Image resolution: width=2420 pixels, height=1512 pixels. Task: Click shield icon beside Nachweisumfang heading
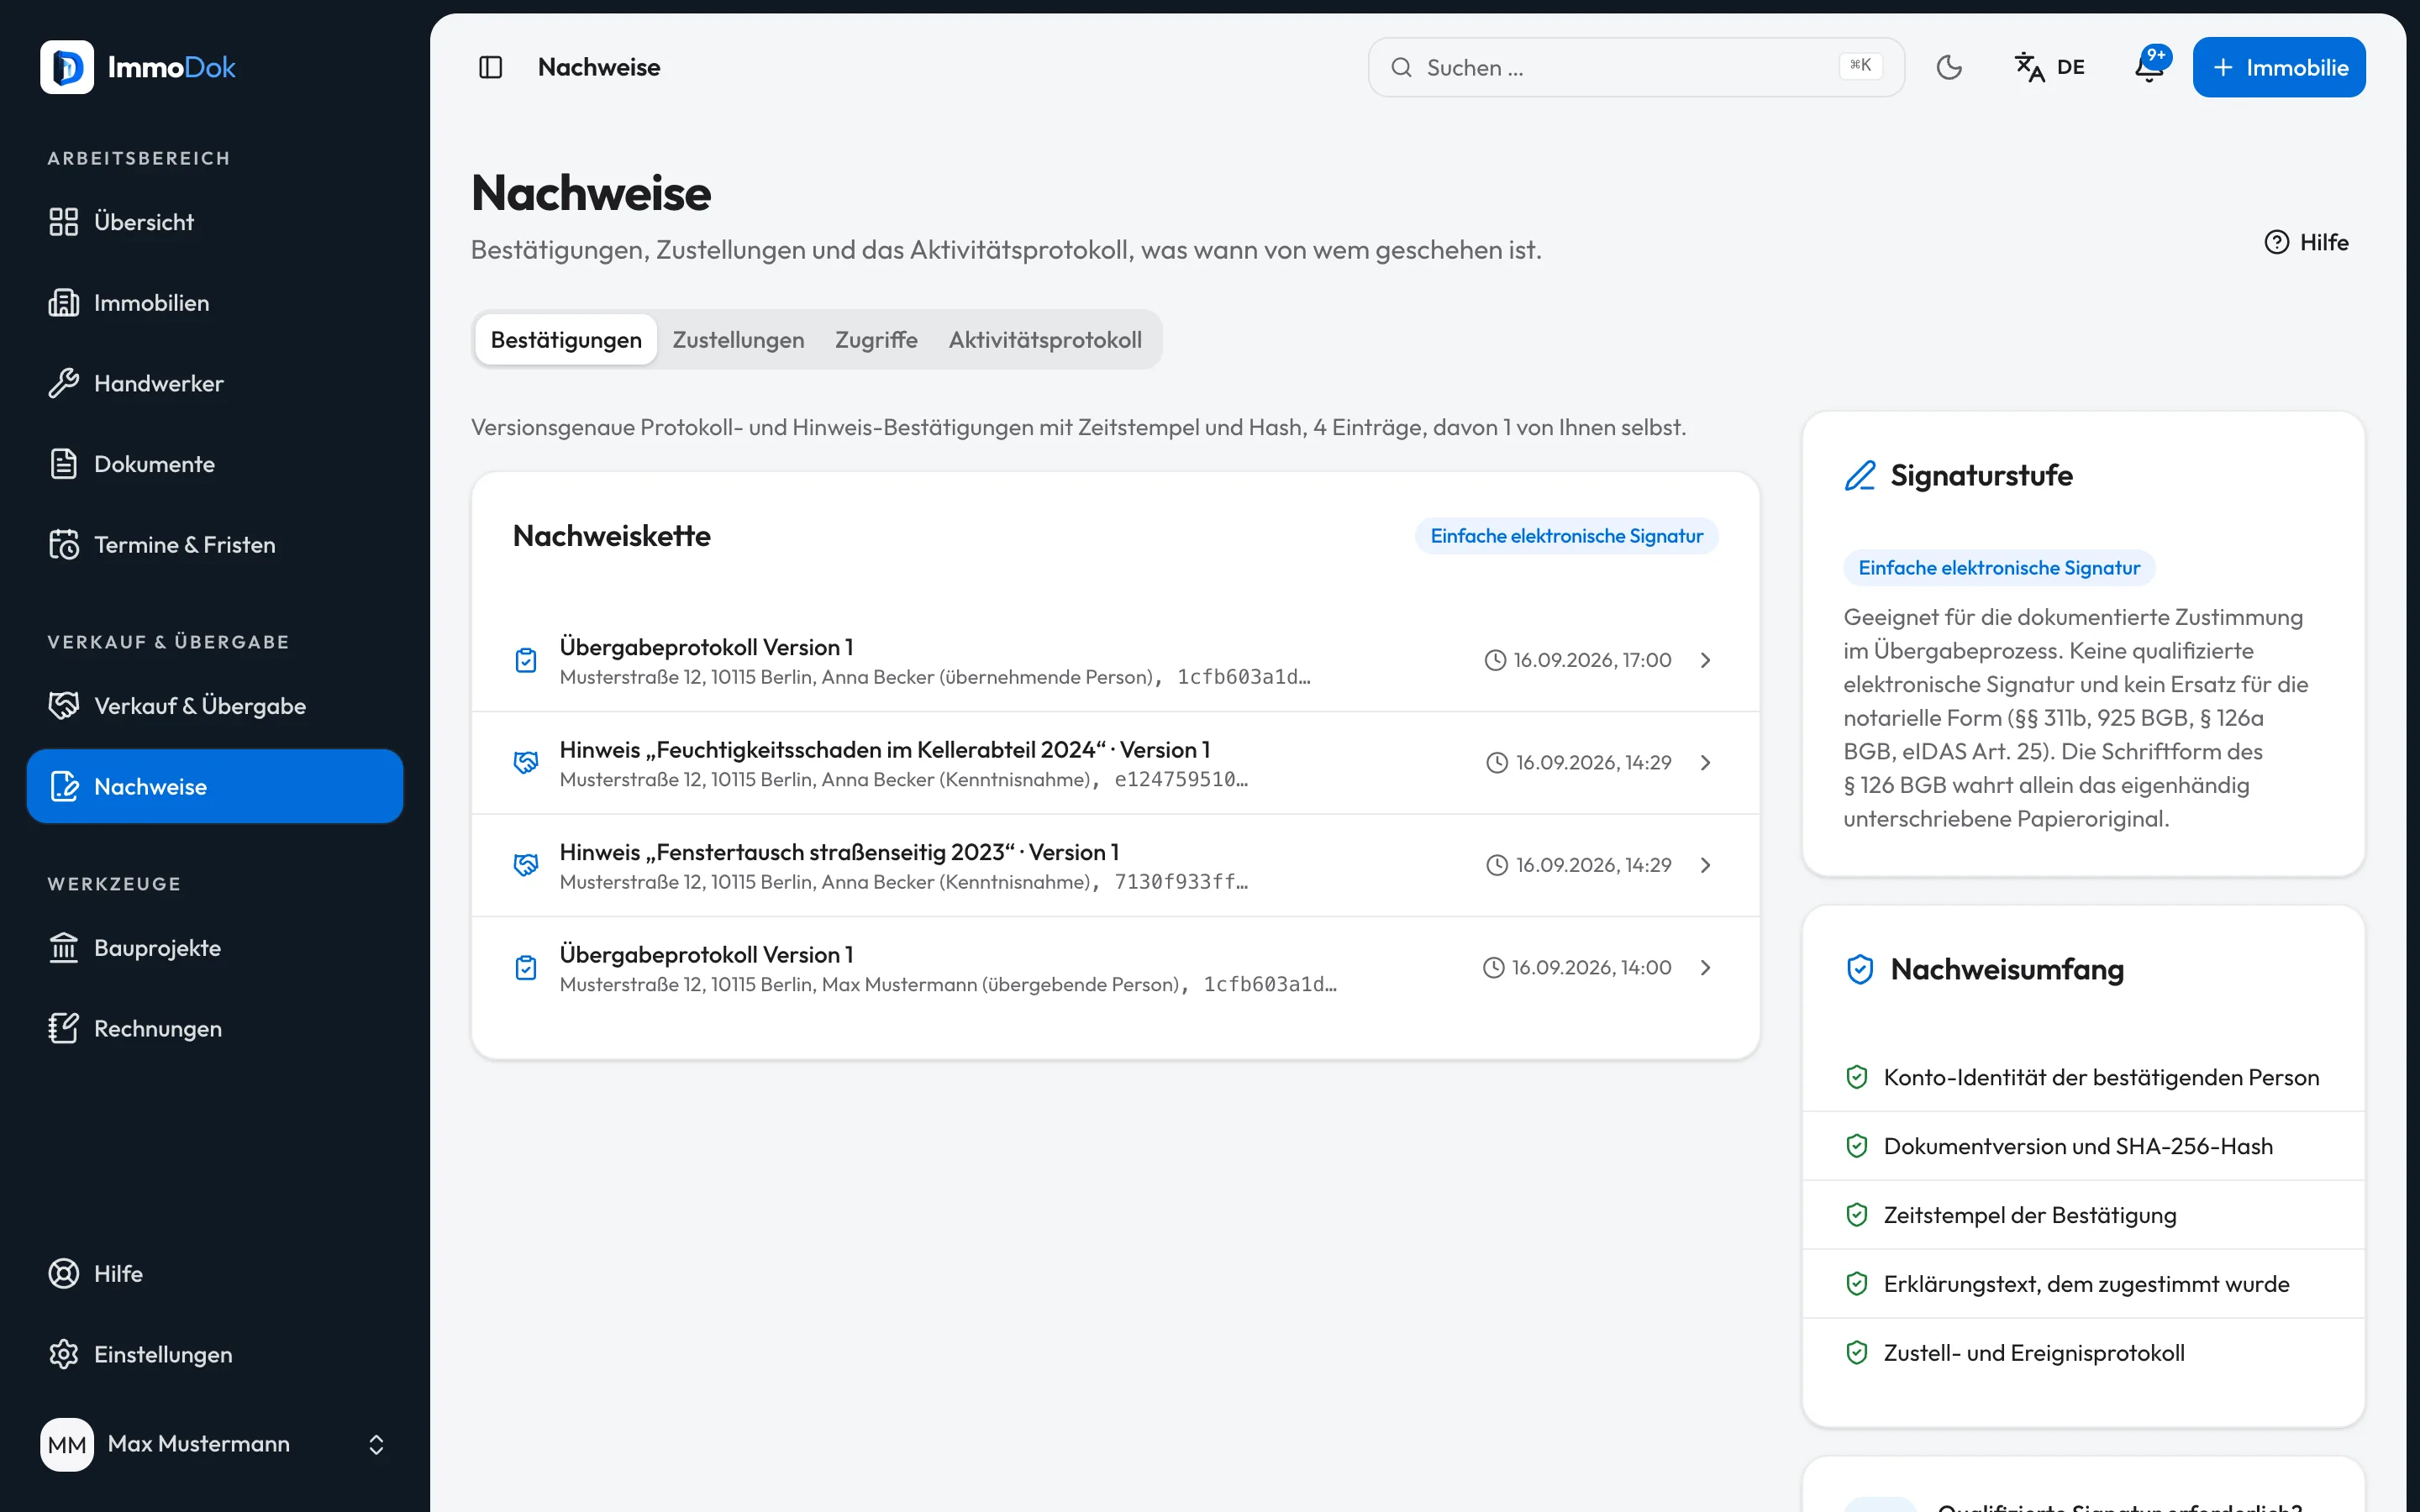click(1860, 969)
